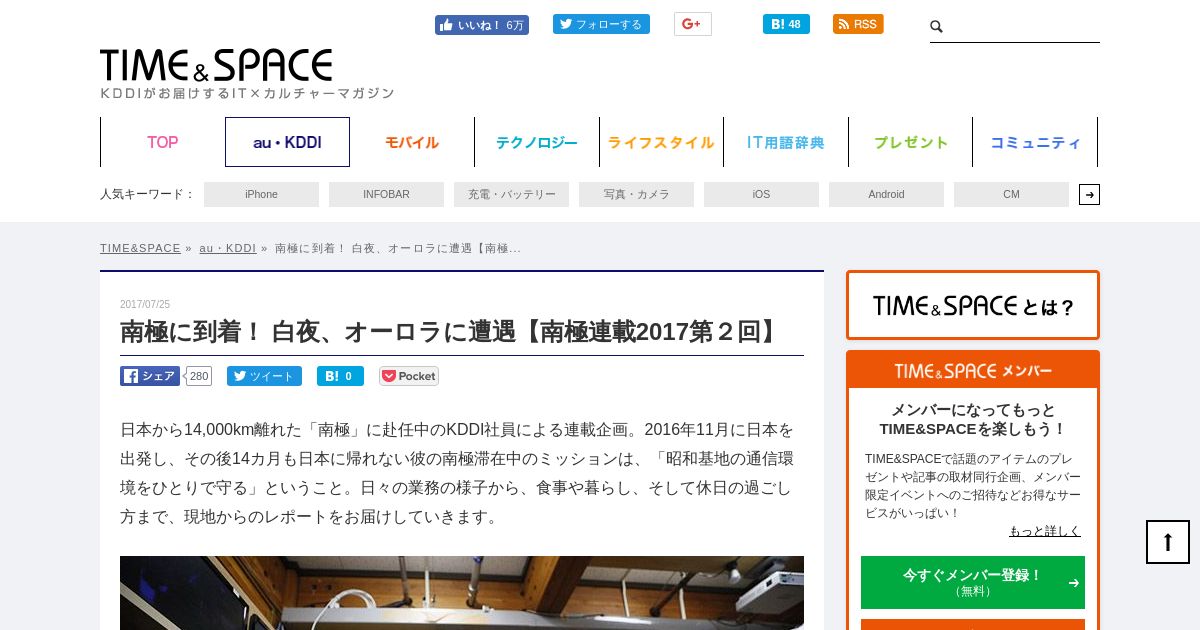The image size is (1200, 630).
Task: Open the コミュニティ navigation tab
Action: 1035,142
